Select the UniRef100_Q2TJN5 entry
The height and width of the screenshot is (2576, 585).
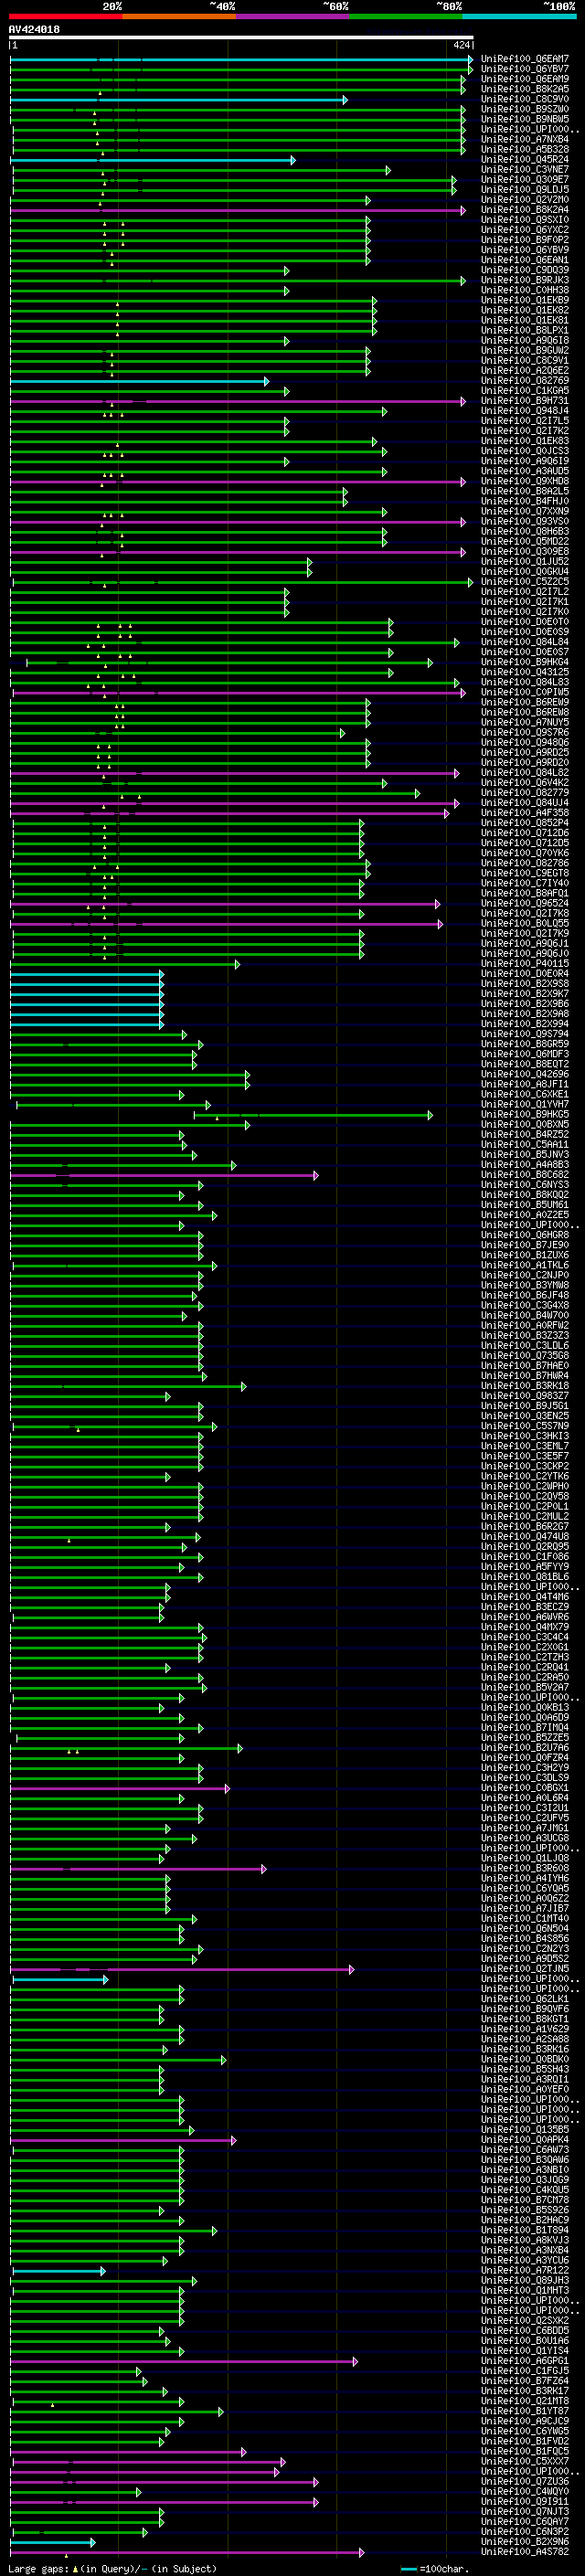[x=525, y=1969]
